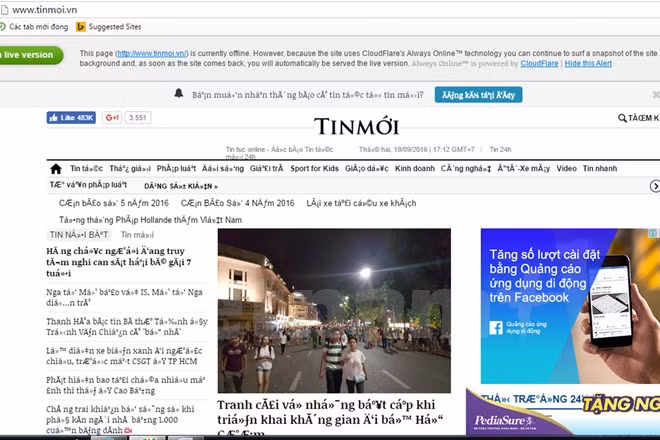The width and height of the screenshot is (660, 440).
Task: Click the date line showing 19/09/2016
Action: (416, 149)
